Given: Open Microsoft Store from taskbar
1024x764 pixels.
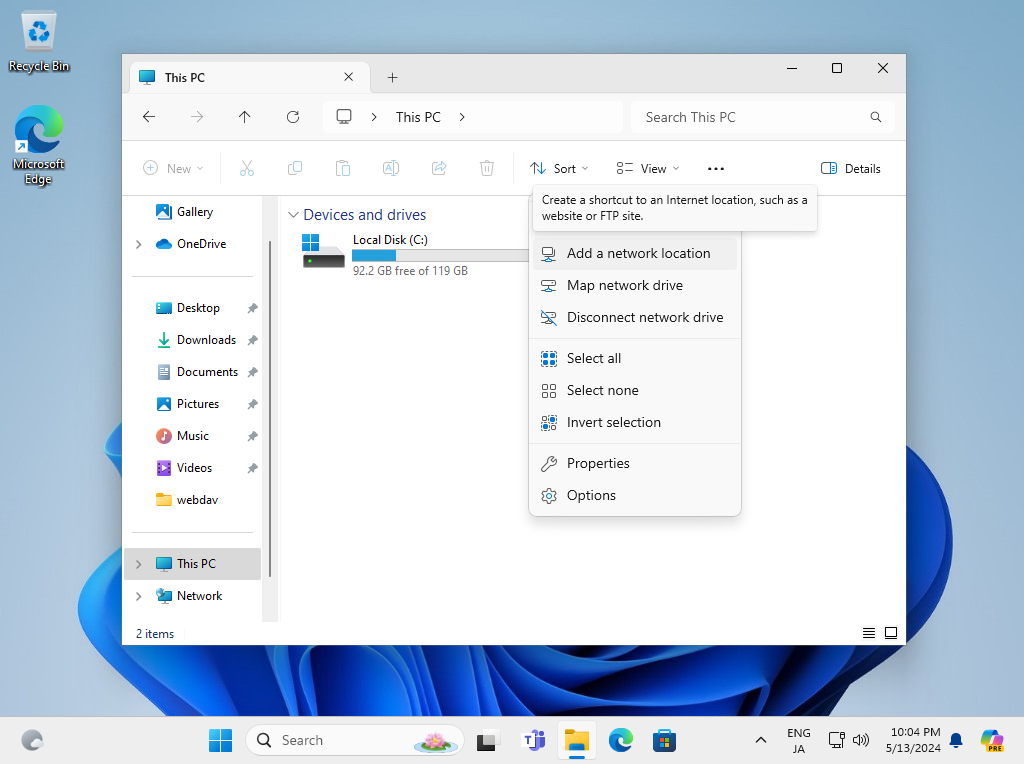Looking at the screenshot, I should tap(664, 740).
